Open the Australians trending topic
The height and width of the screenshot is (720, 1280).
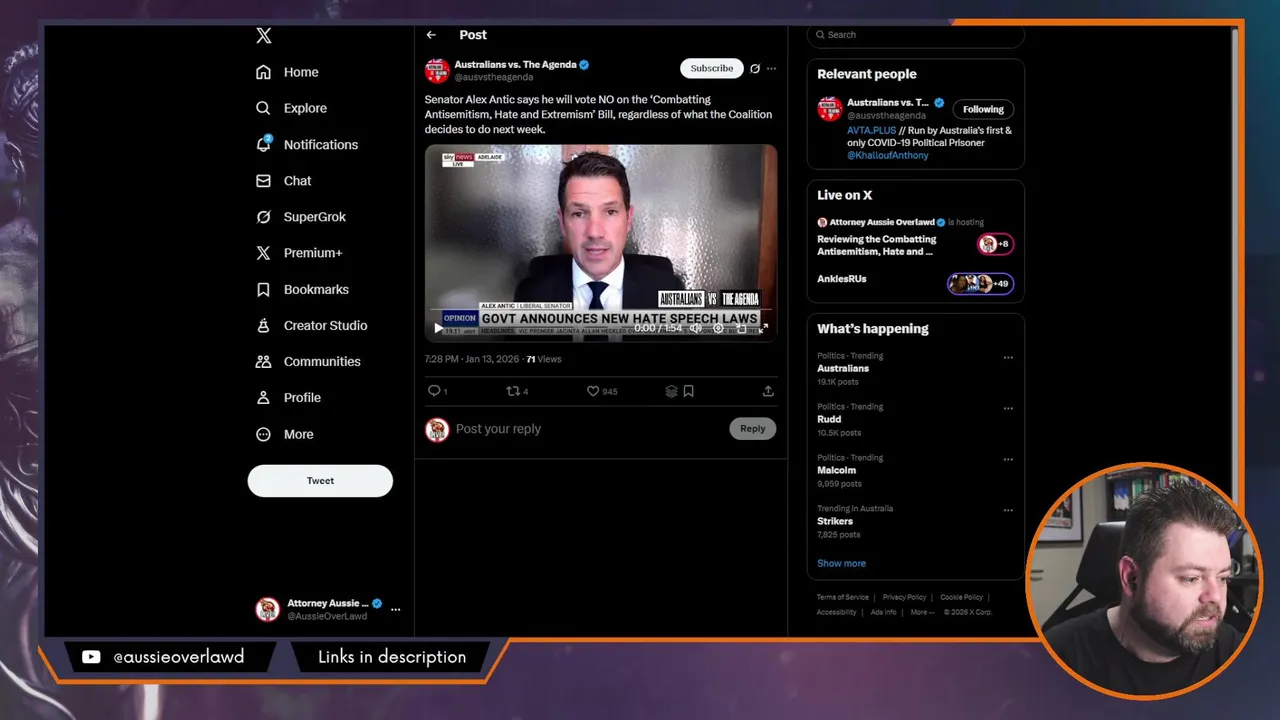coord(843,368)
